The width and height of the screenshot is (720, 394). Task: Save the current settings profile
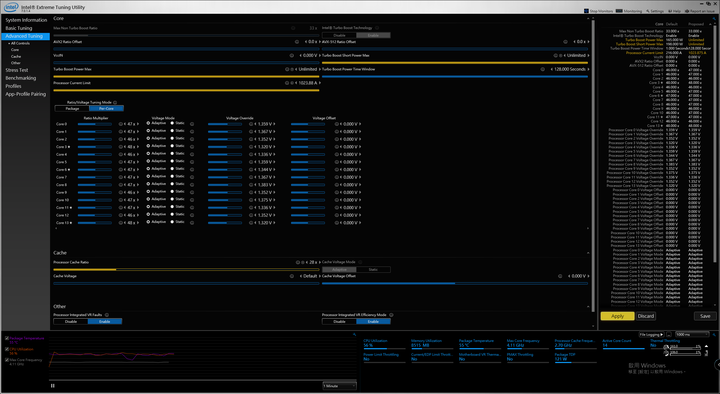pos(705,316)
